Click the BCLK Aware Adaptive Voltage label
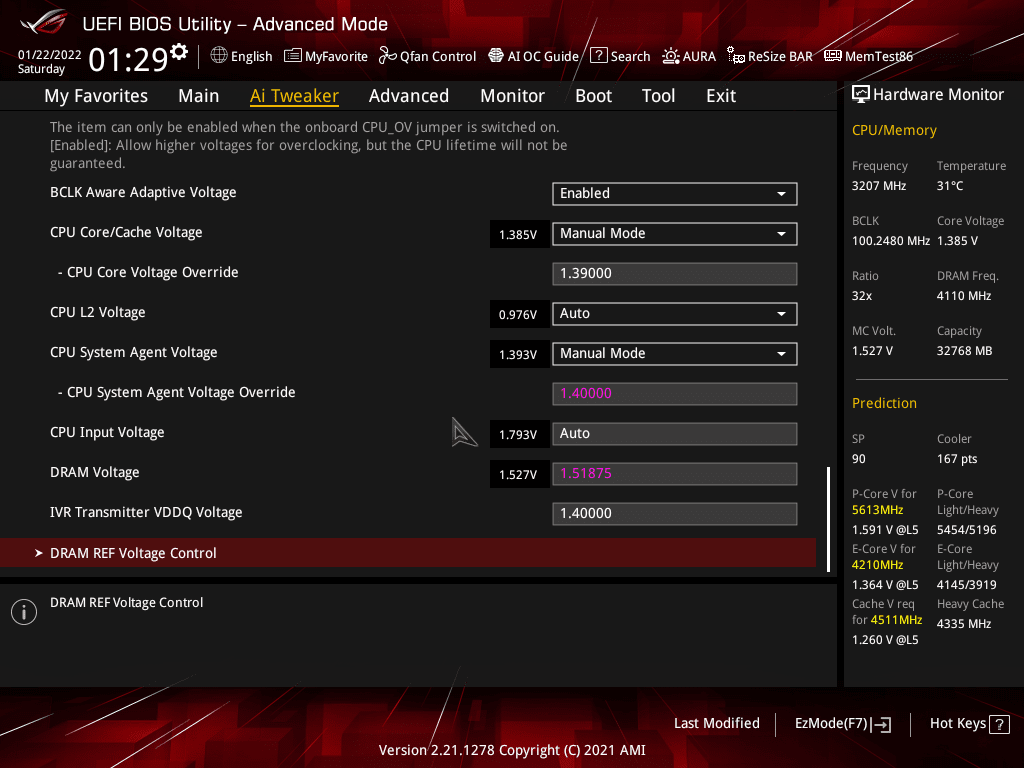Screen dimensions: 1024x768 pyautogui.click(x=143, y=193)
